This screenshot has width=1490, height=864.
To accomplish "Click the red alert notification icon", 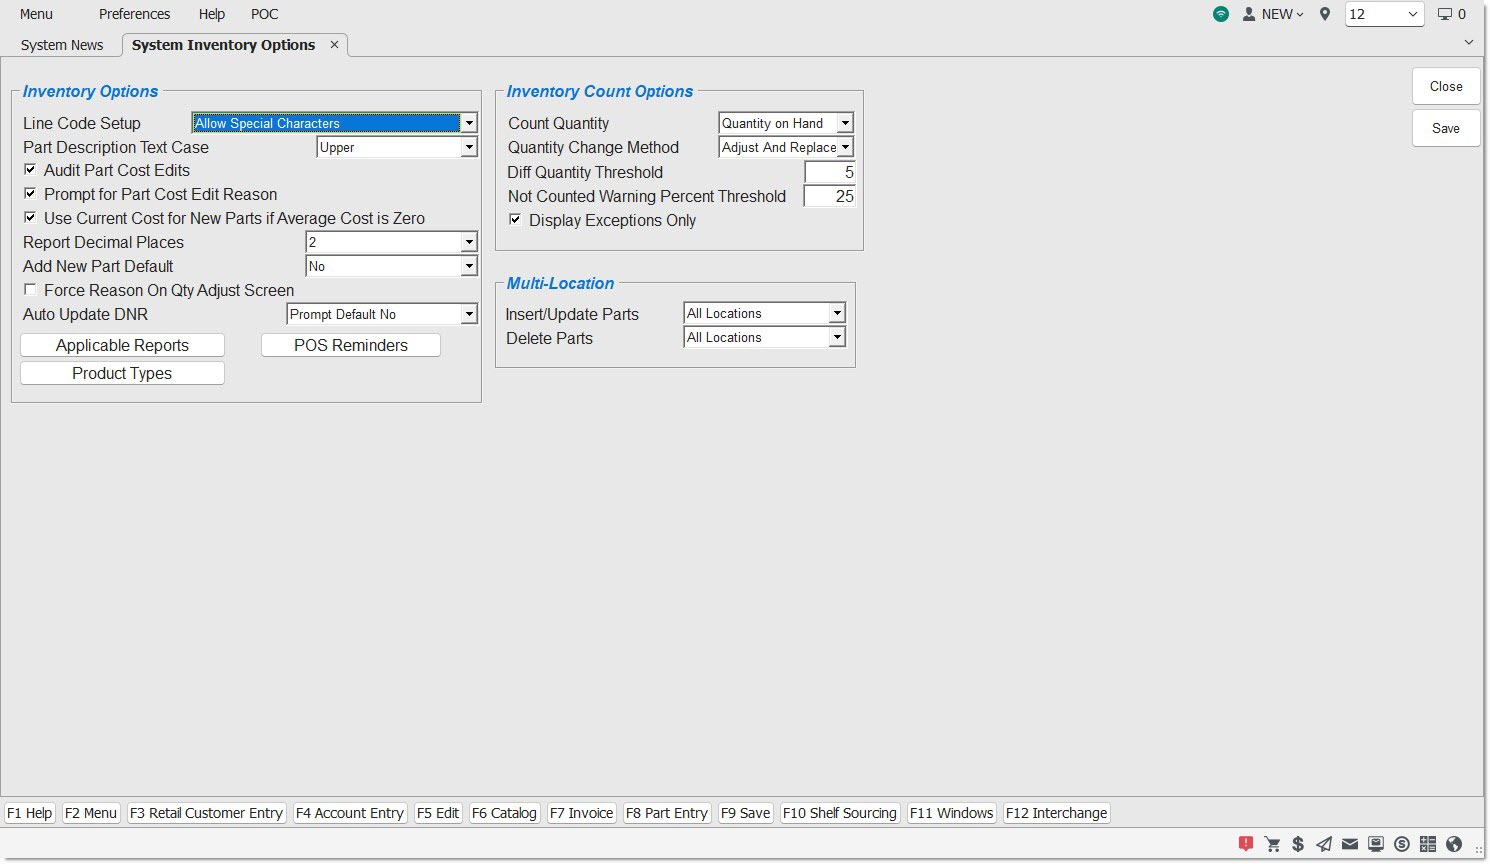I will (x=1246, y=844).
